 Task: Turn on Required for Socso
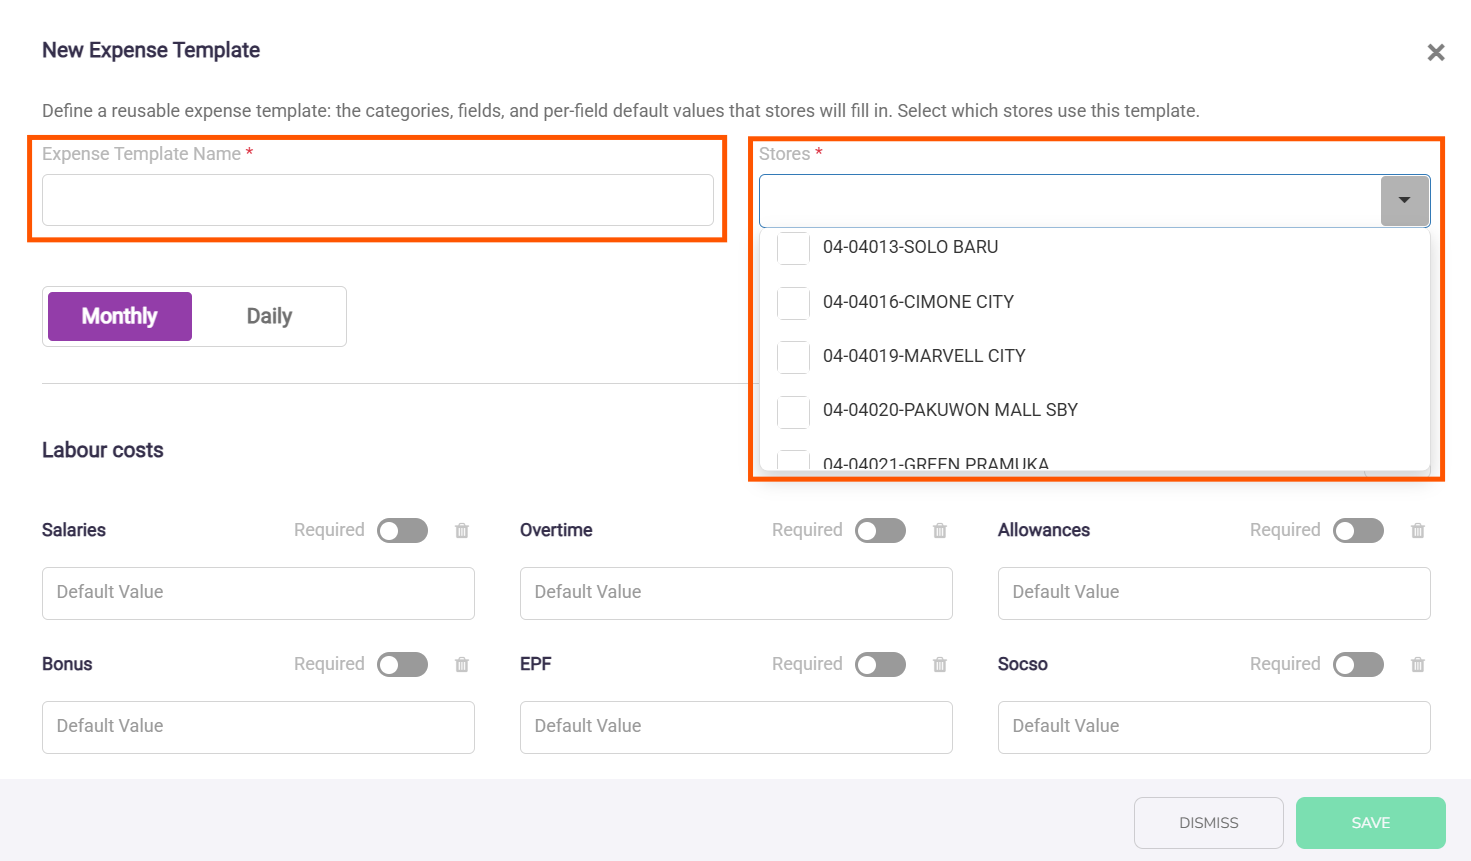click(x=1358, y=665)
